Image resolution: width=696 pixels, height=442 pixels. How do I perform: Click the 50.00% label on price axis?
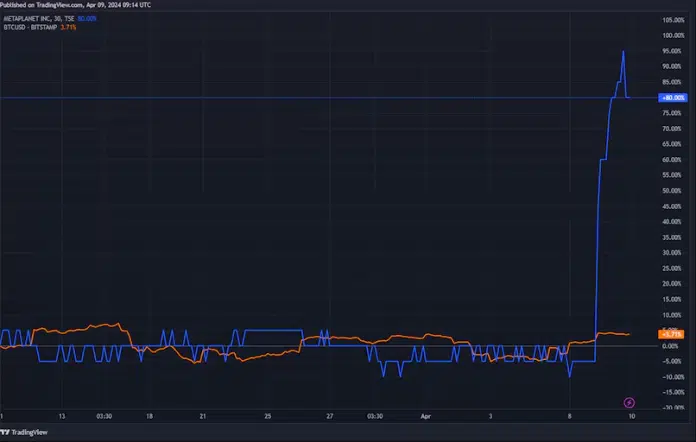[x=672, y=190]
